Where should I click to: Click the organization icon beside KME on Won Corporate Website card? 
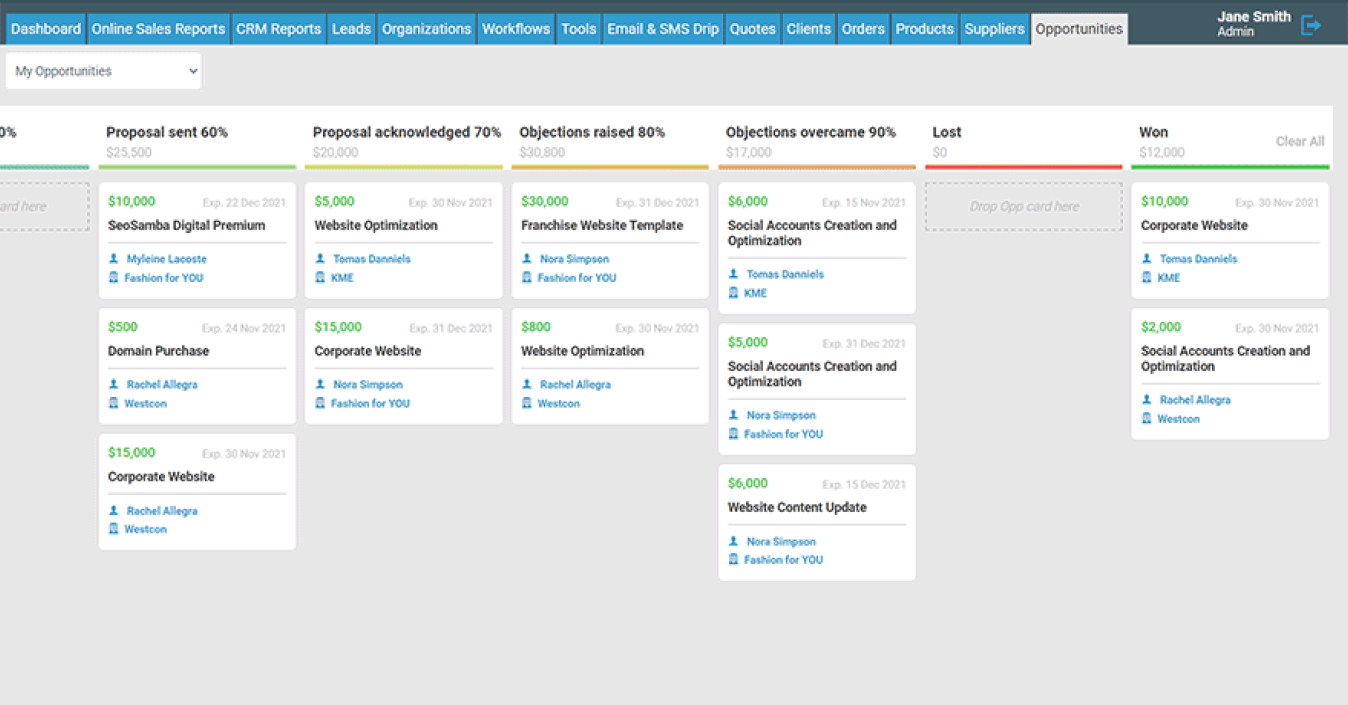pyautogui.click(x=1147, y=277)
